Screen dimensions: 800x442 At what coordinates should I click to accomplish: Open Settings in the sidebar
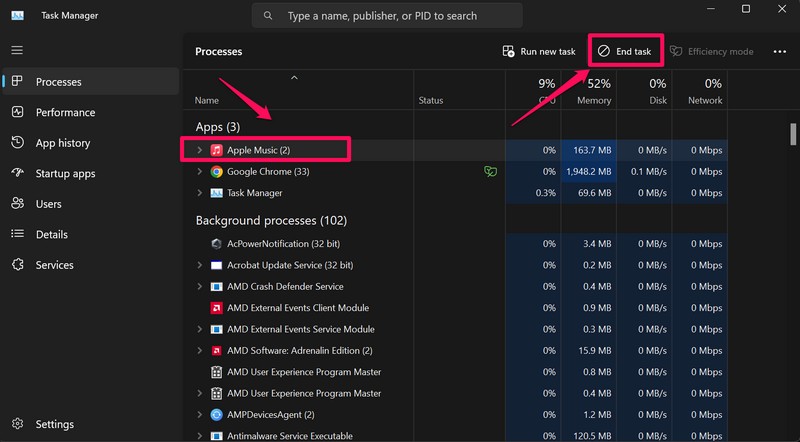(54, 424)
